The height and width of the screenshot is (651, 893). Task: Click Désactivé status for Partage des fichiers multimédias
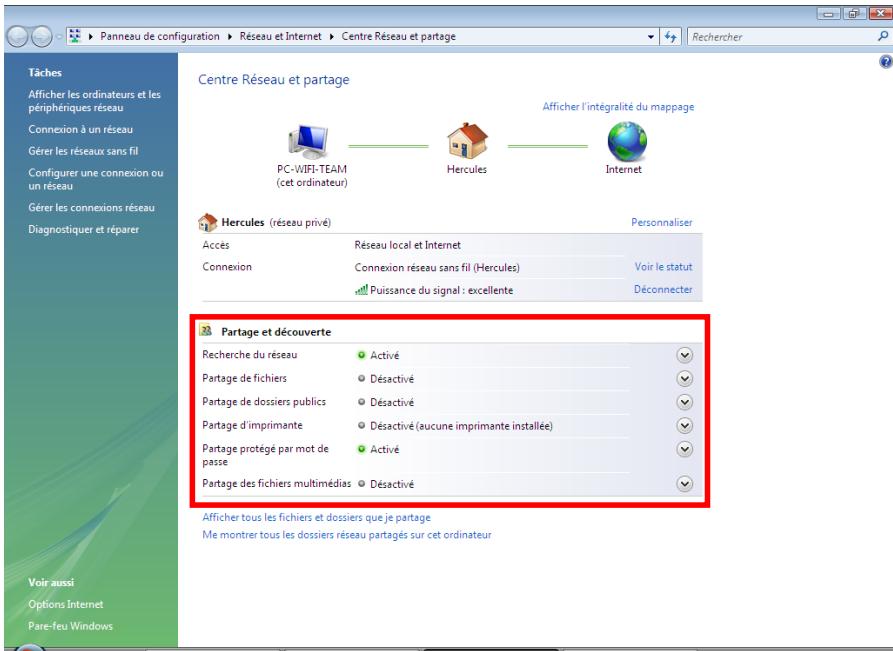pos(392,484)
